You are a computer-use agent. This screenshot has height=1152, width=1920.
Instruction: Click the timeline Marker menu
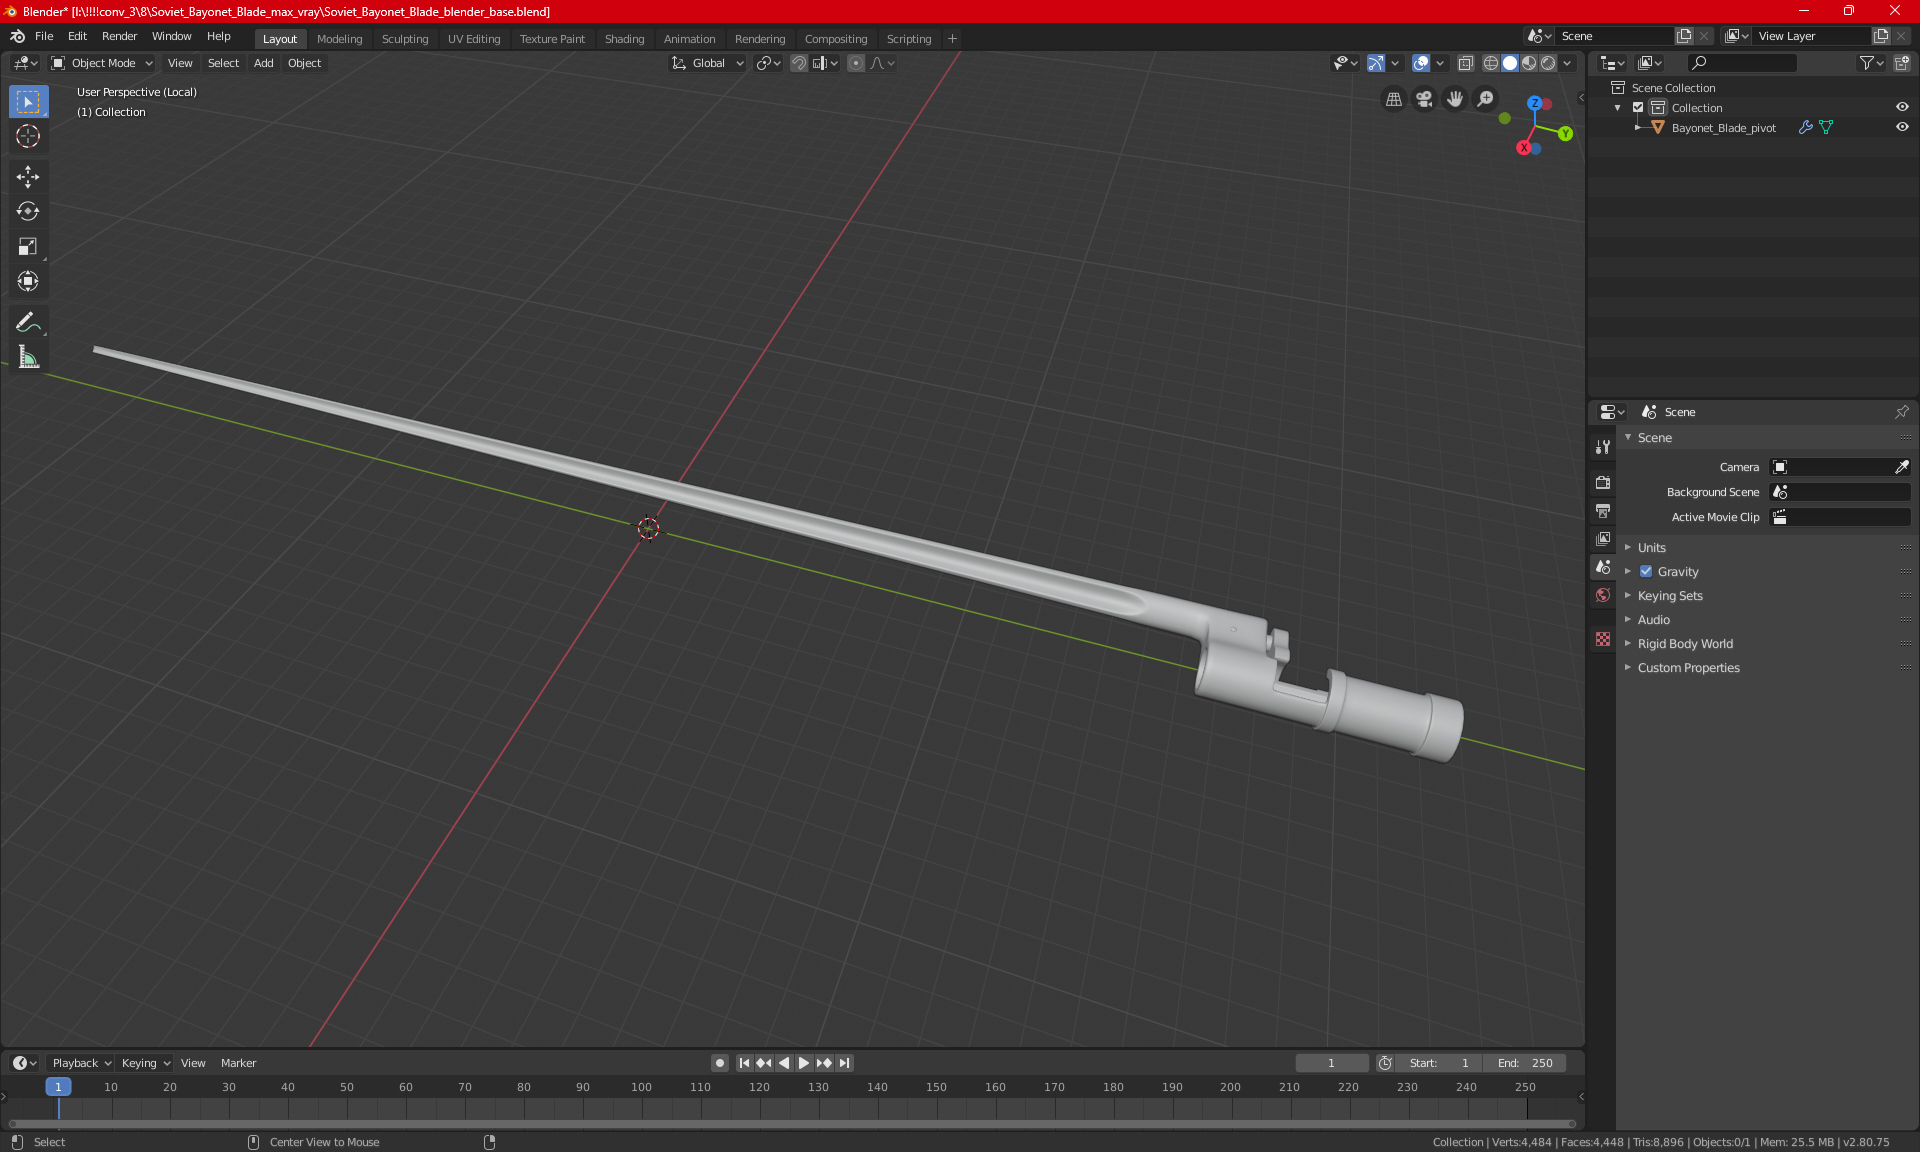click(238, 1063)
